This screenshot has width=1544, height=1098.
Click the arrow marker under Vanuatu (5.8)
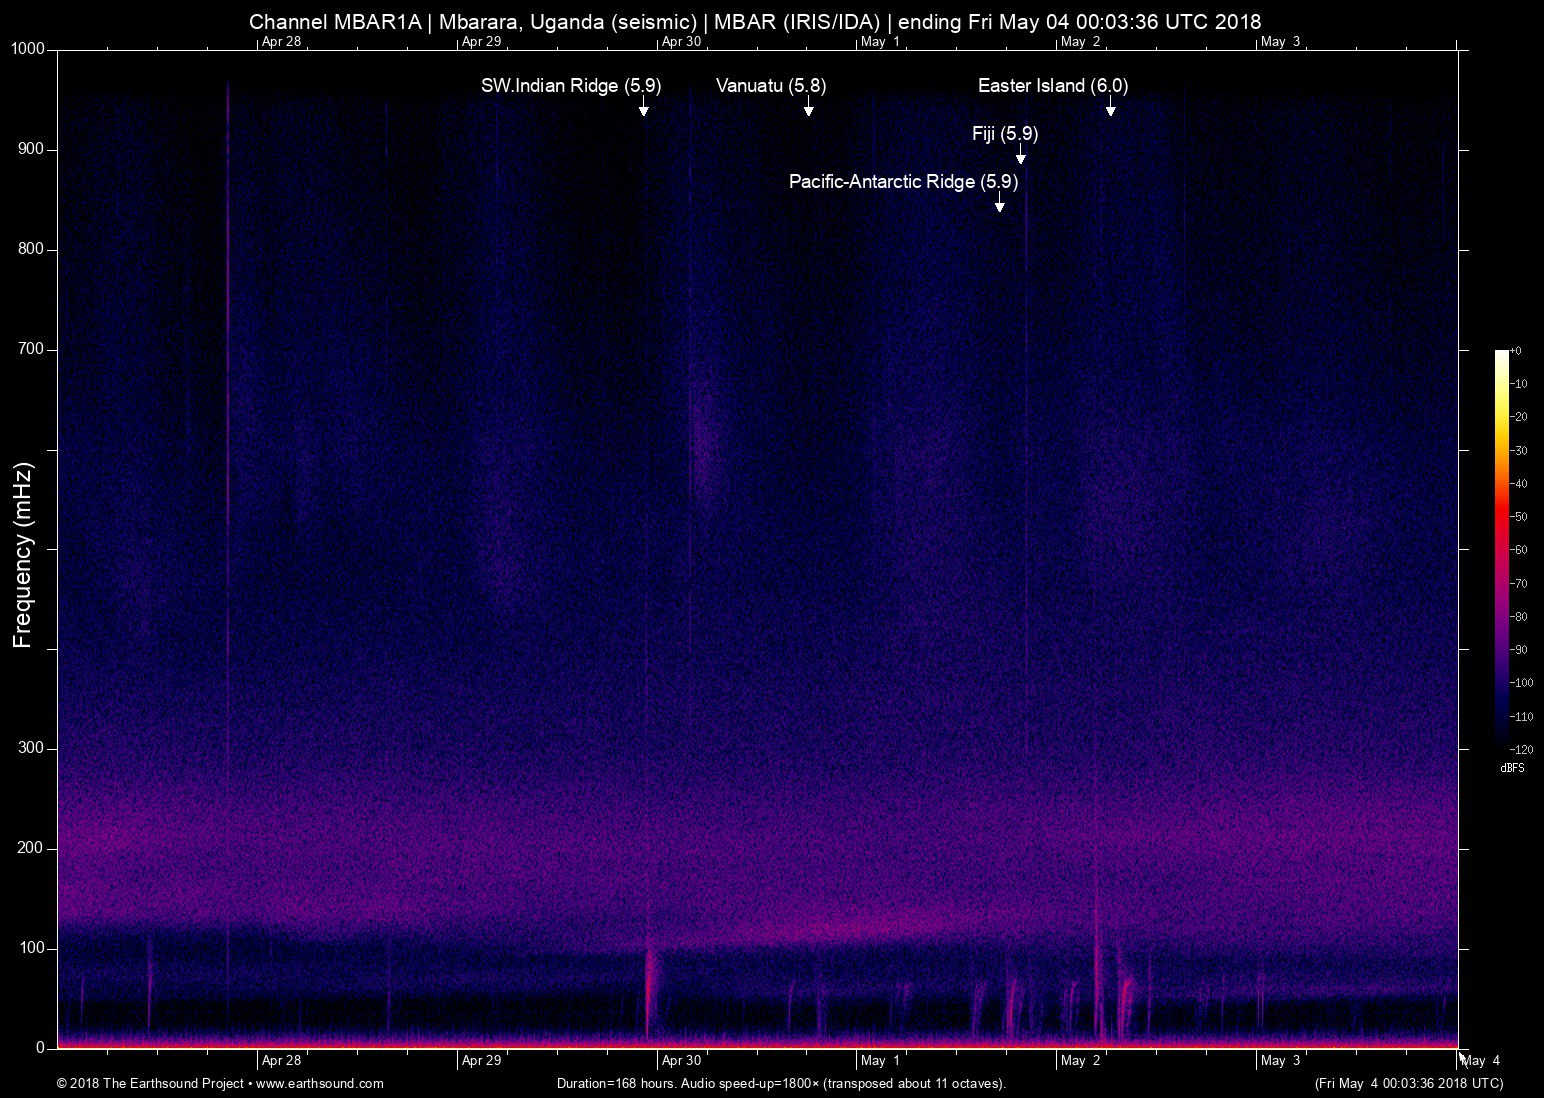click(x=808, y=108)
